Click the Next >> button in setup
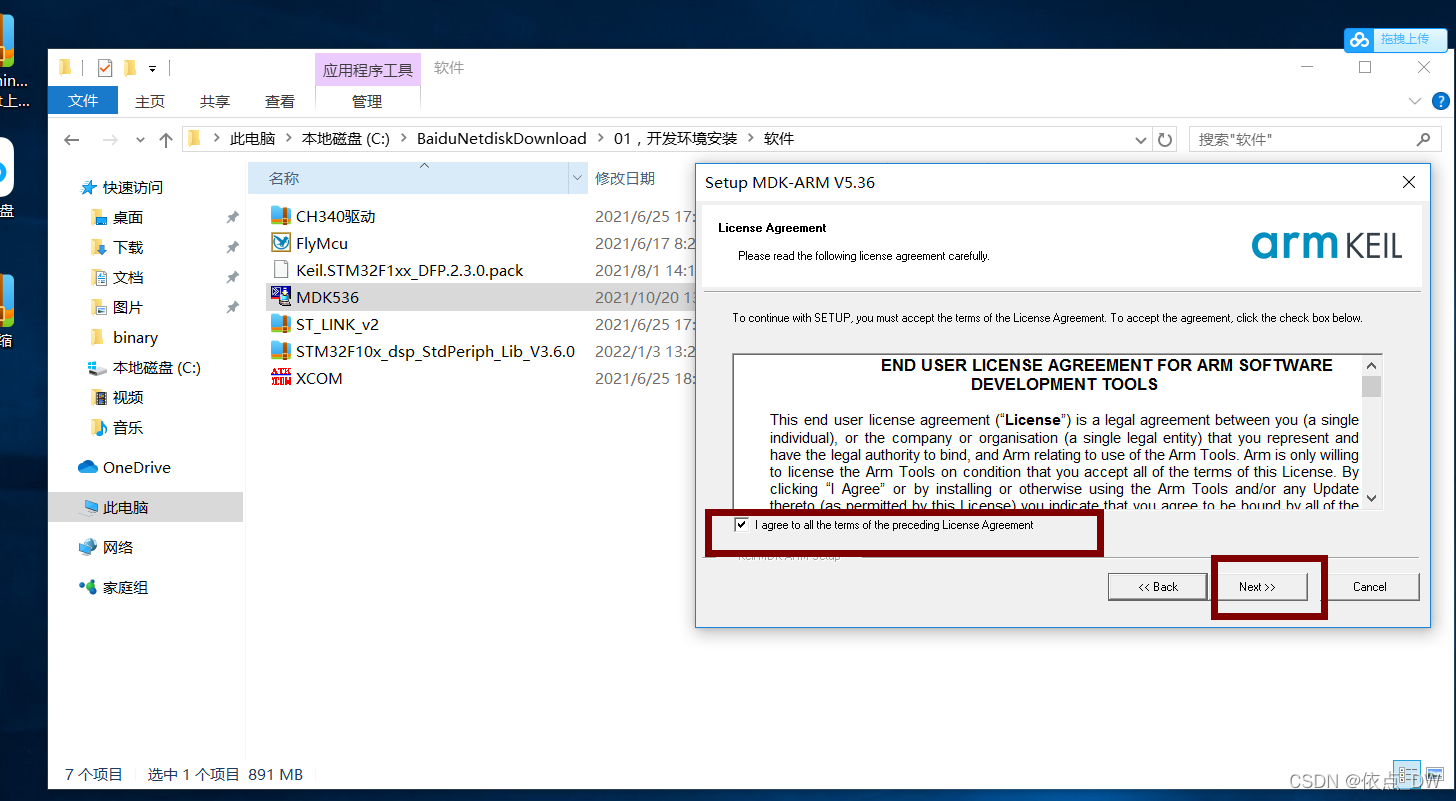Viewport: 1456px width, 801px height. [1258, 587]
